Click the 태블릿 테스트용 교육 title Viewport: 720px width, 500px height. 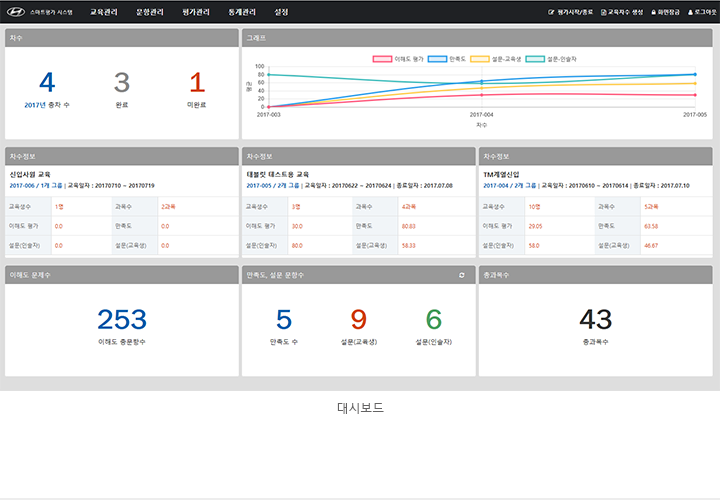278,174
